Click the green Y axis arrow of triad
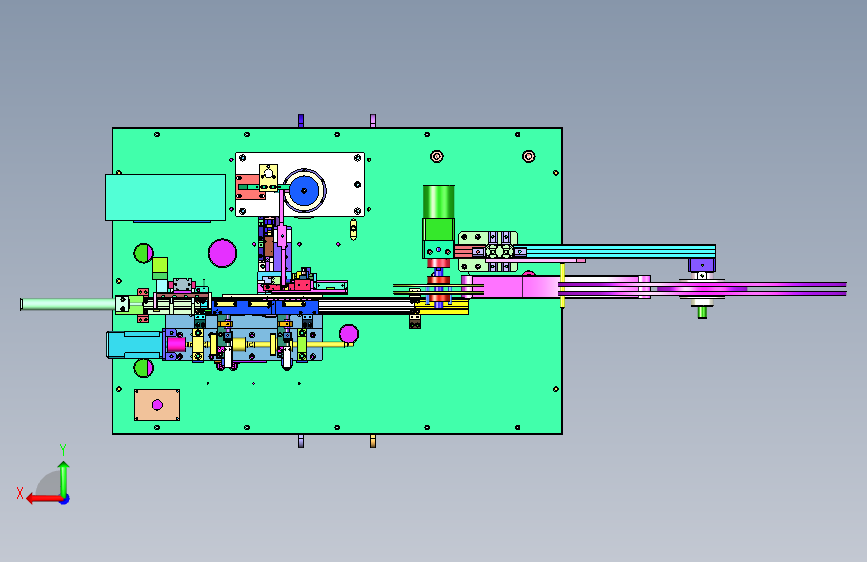This screenshot has height=562, width=867. click(x=64, y=479)
